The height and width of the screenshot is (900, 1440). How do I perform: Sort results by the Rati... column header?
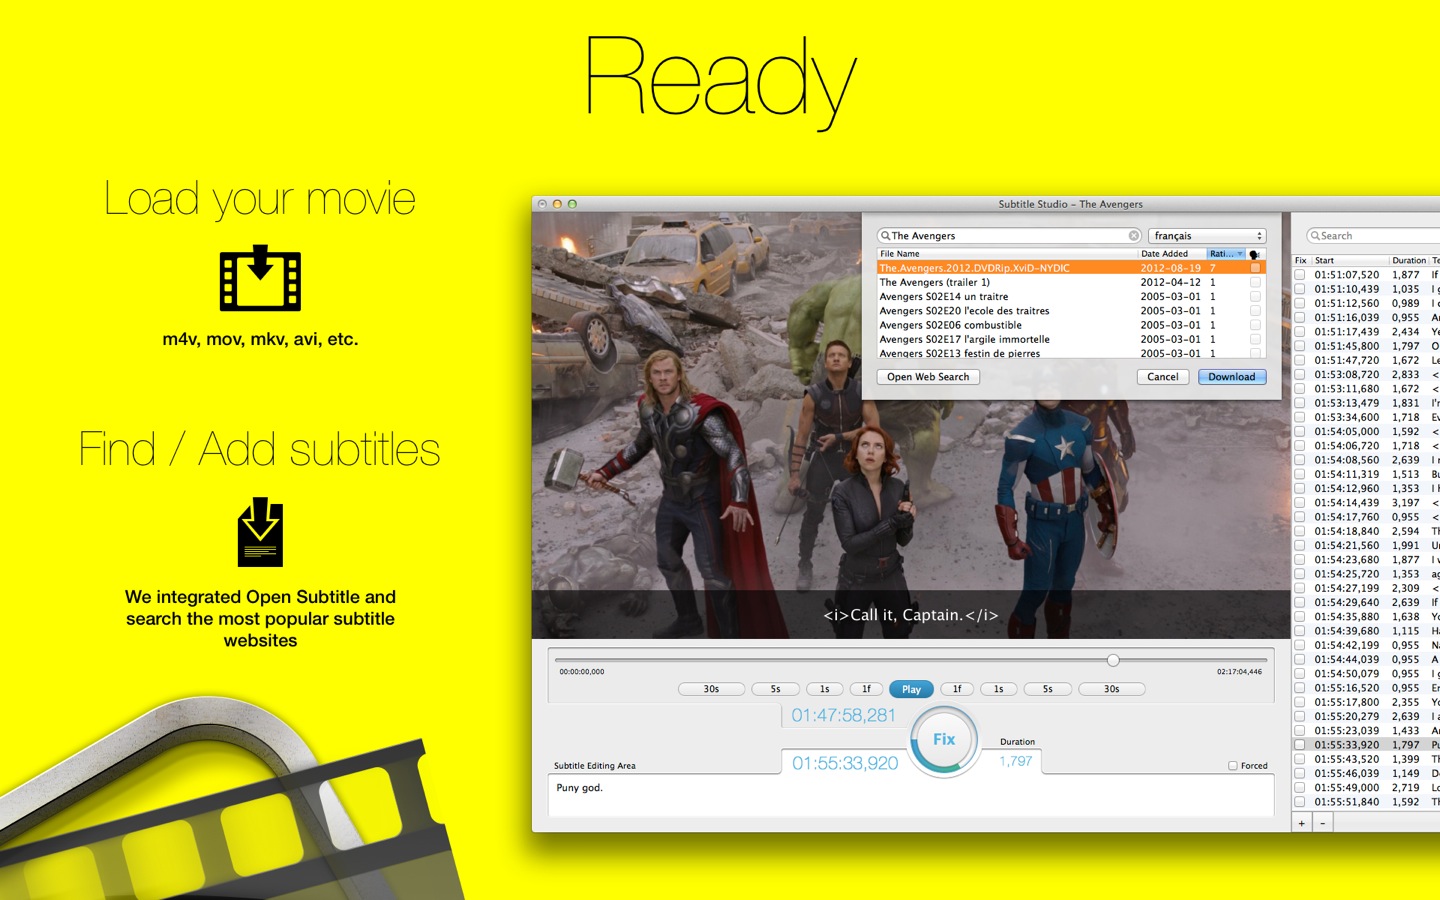tap(1225, 254)
